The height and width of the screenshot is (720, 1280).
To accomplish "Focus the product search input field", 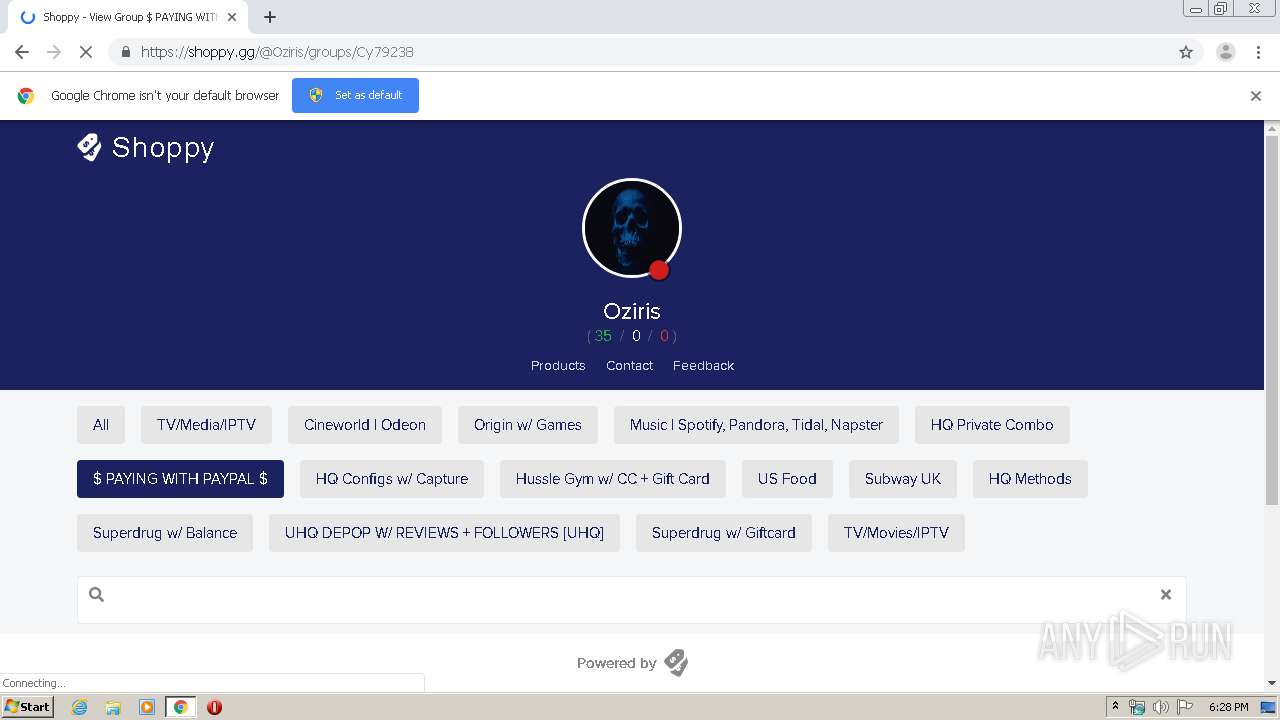I will (632, 600).
